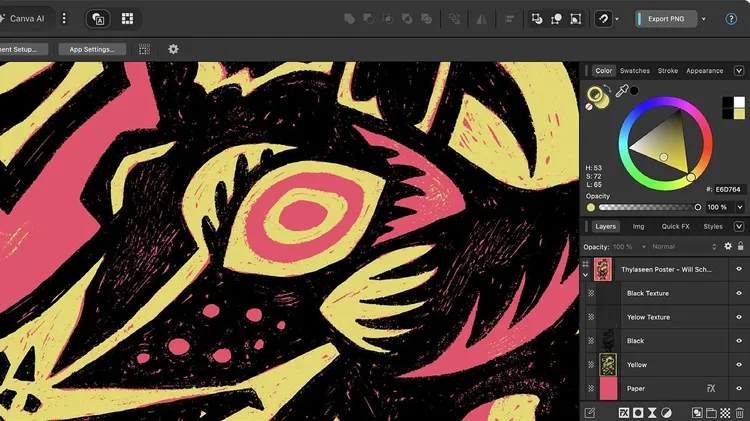Create a new group folder icon
750x421 pixels.
[x=711, y=412]
